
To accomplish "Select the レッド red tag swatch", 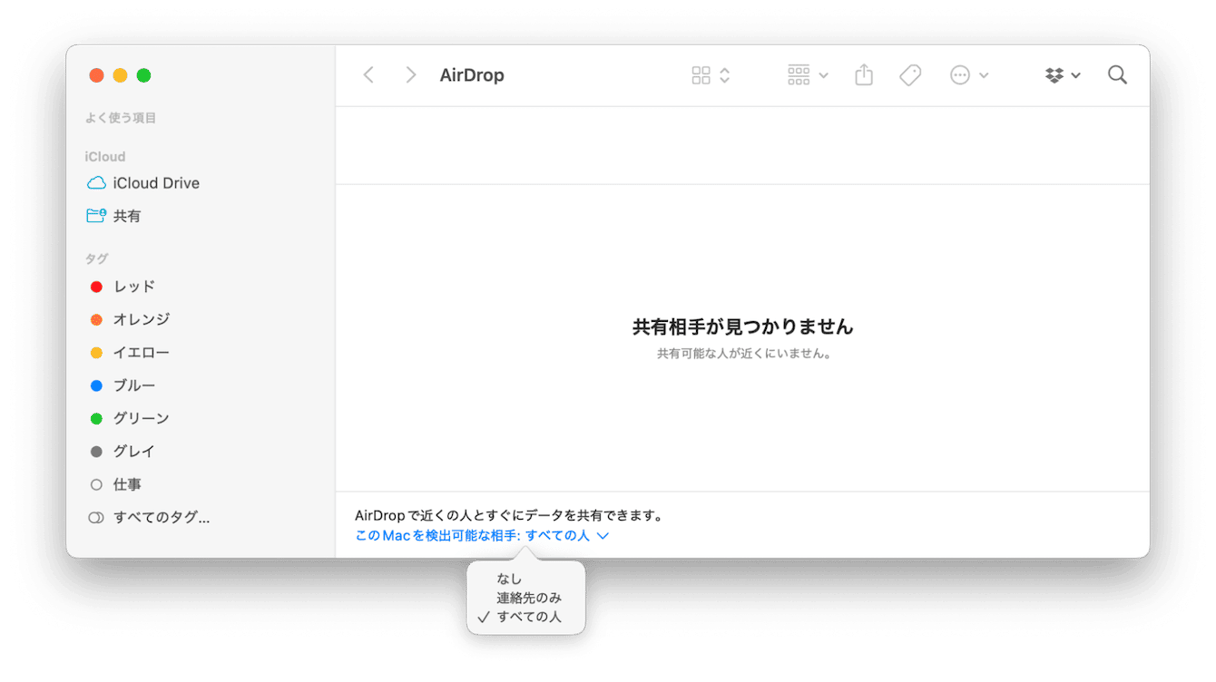I will click(96, 286).
